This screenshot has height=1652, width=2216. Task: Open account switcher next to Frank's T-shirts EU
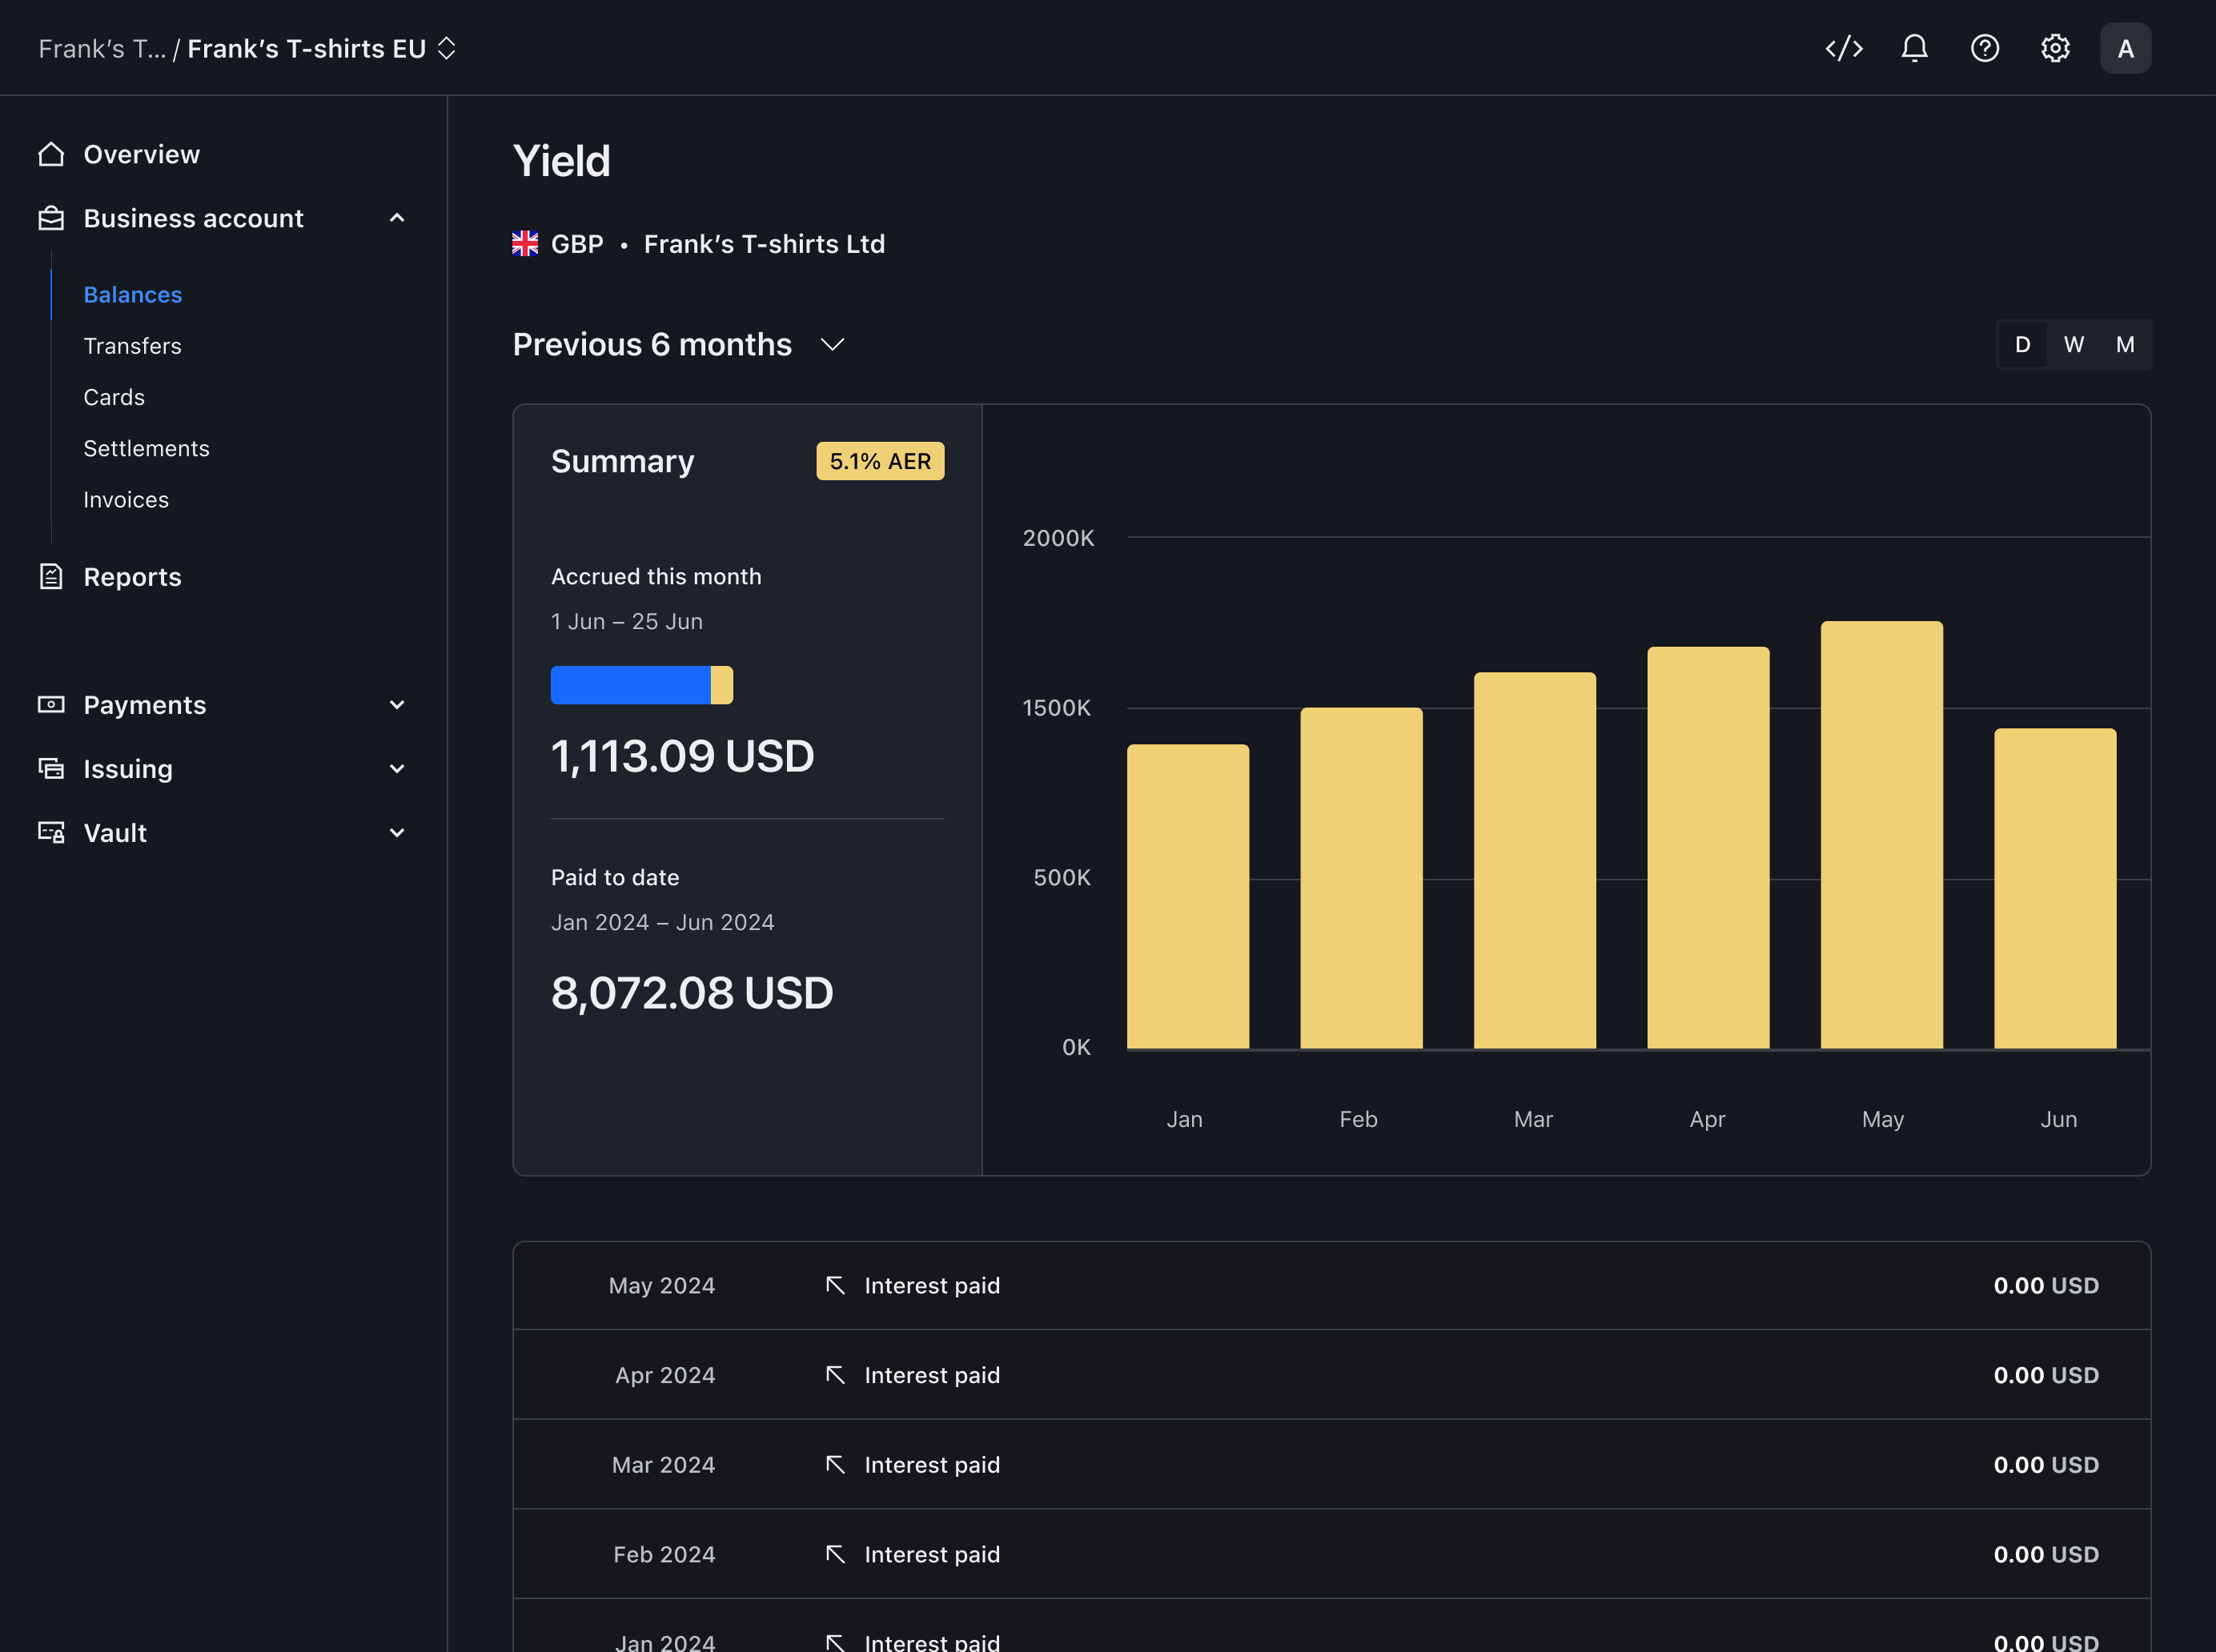tap(447, 48)
